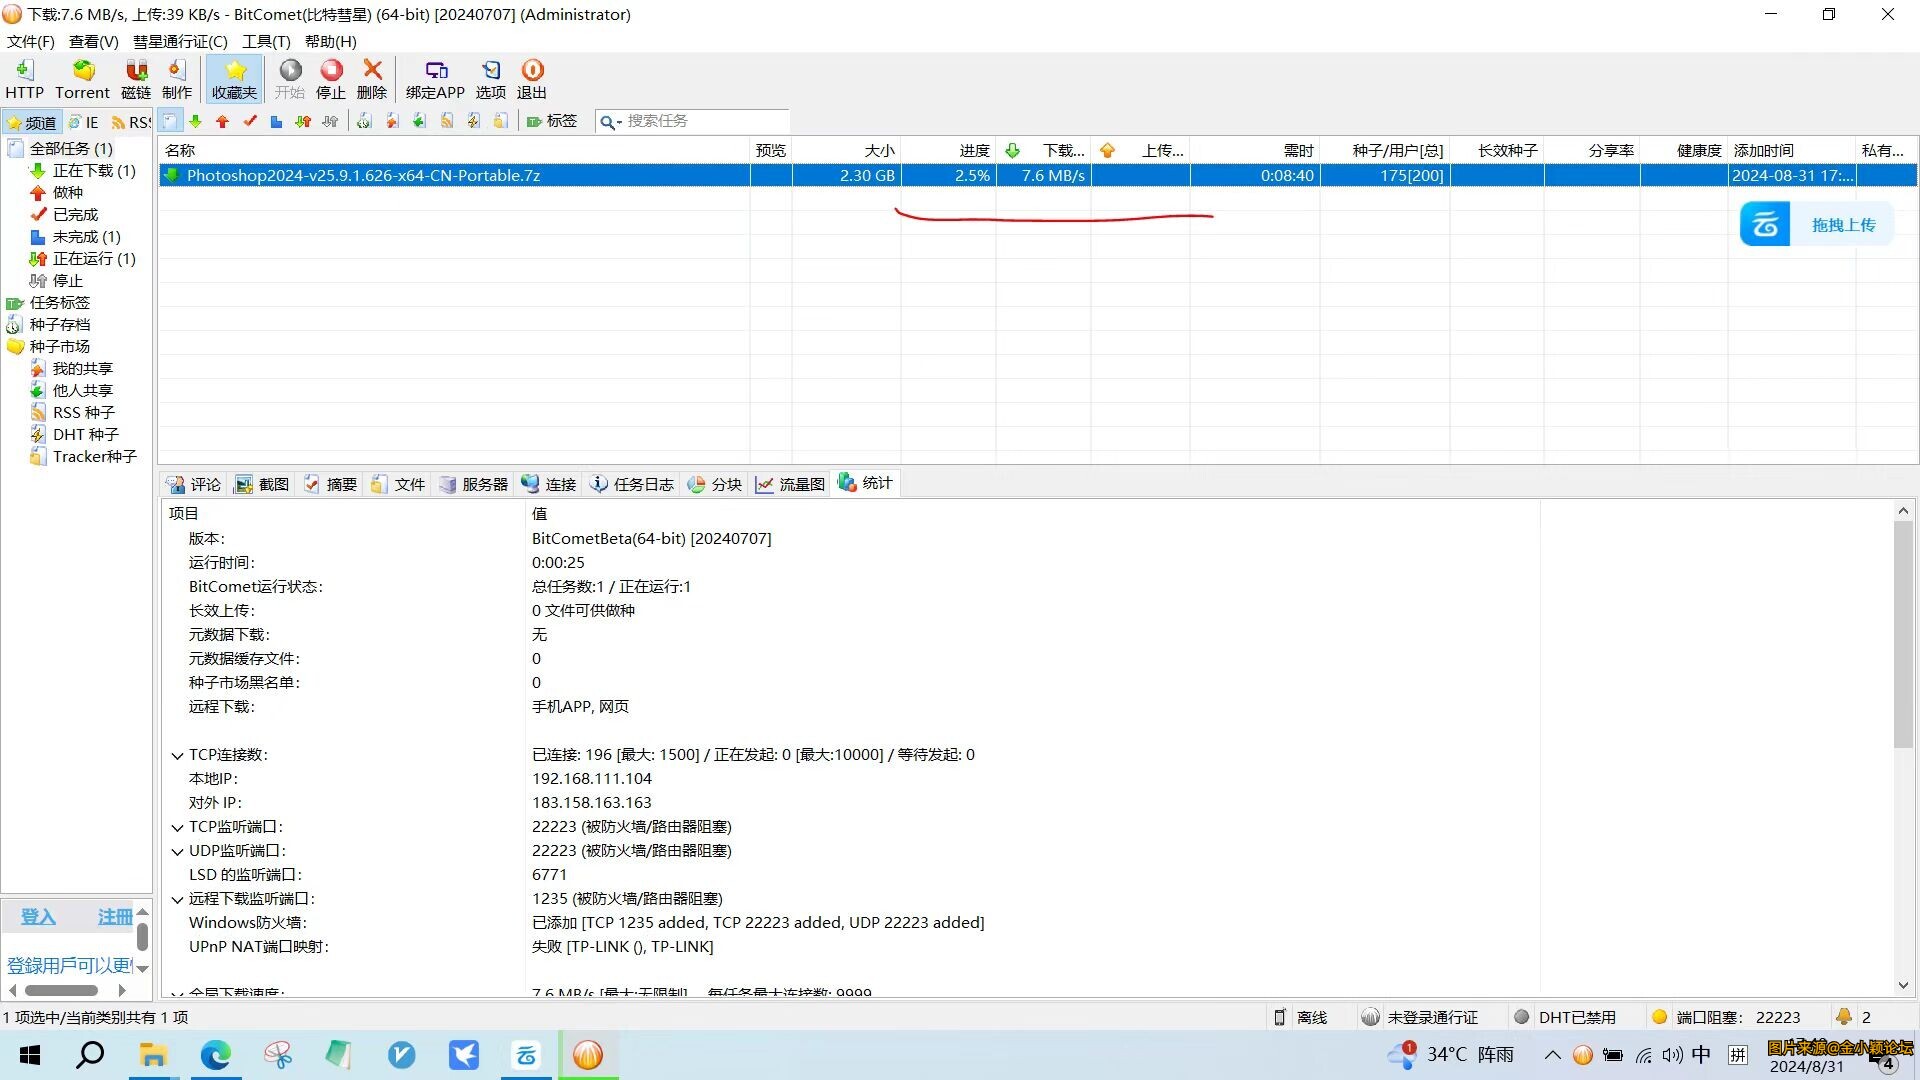Click the 标签 tag button
1920x1080 pixels.
coord(552,121)
